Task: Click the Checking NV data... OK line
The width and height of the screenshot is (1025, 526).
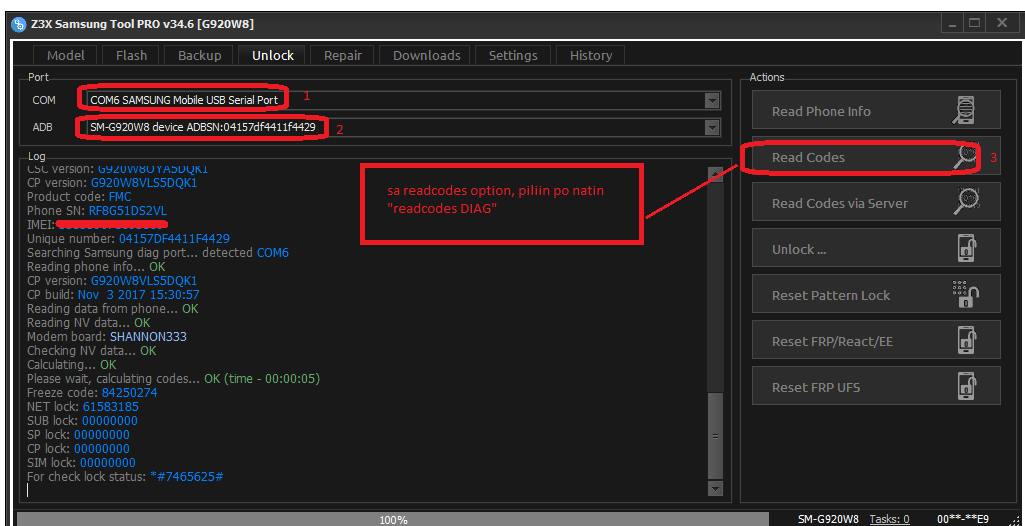Action: [x=92, y=351]
